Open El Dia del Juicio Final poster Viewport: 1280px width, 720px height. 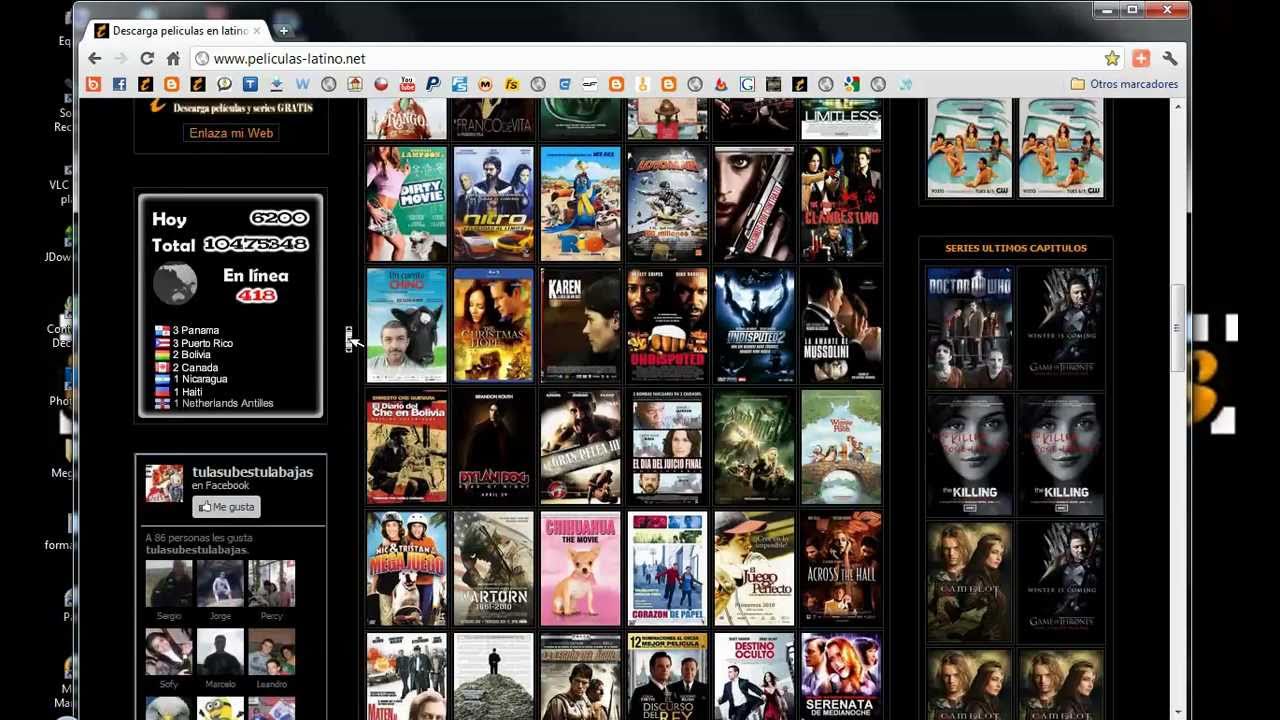point(667,447)
